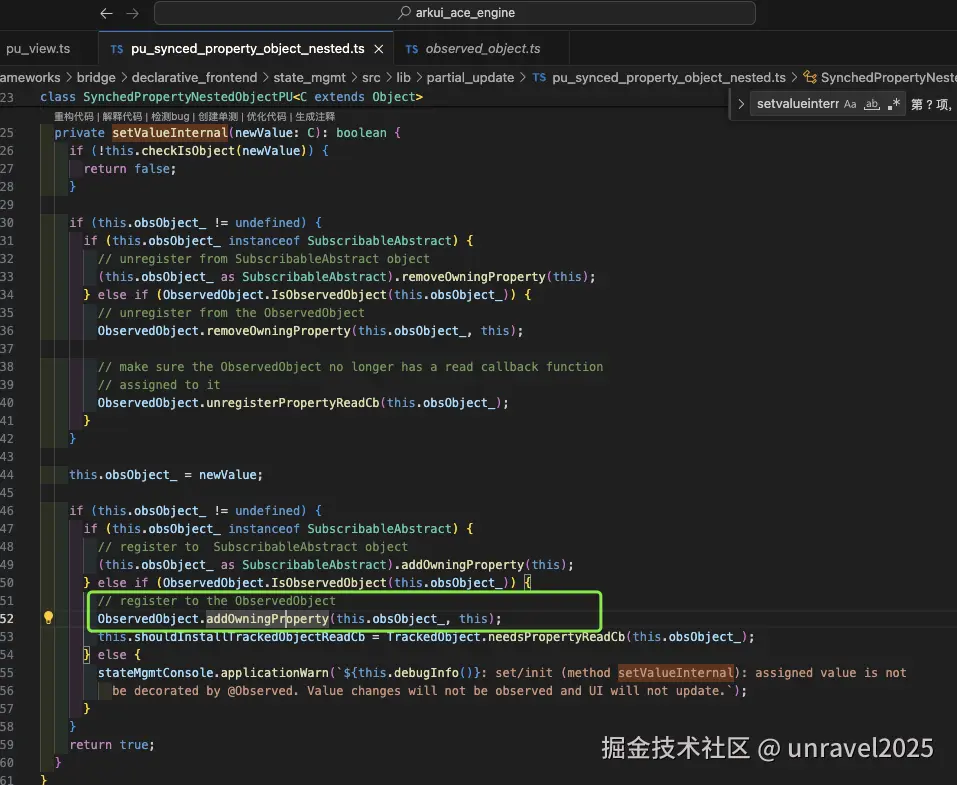Screen dimensions: 957x785
Task: Click IsObservedObject call on line 34
Action: point(328,295)
